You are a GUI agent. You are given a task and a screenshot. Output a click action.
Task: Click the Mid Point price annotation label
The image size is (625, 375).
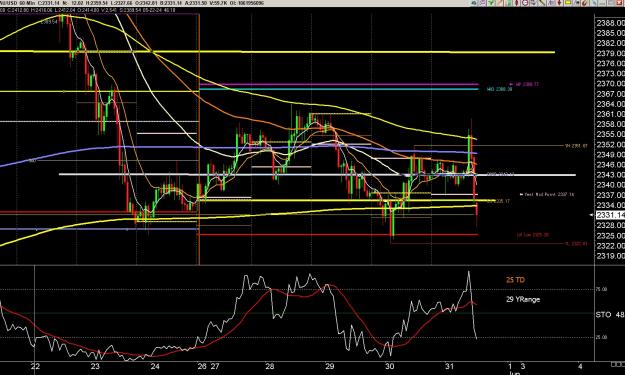(x=547, y=194)
